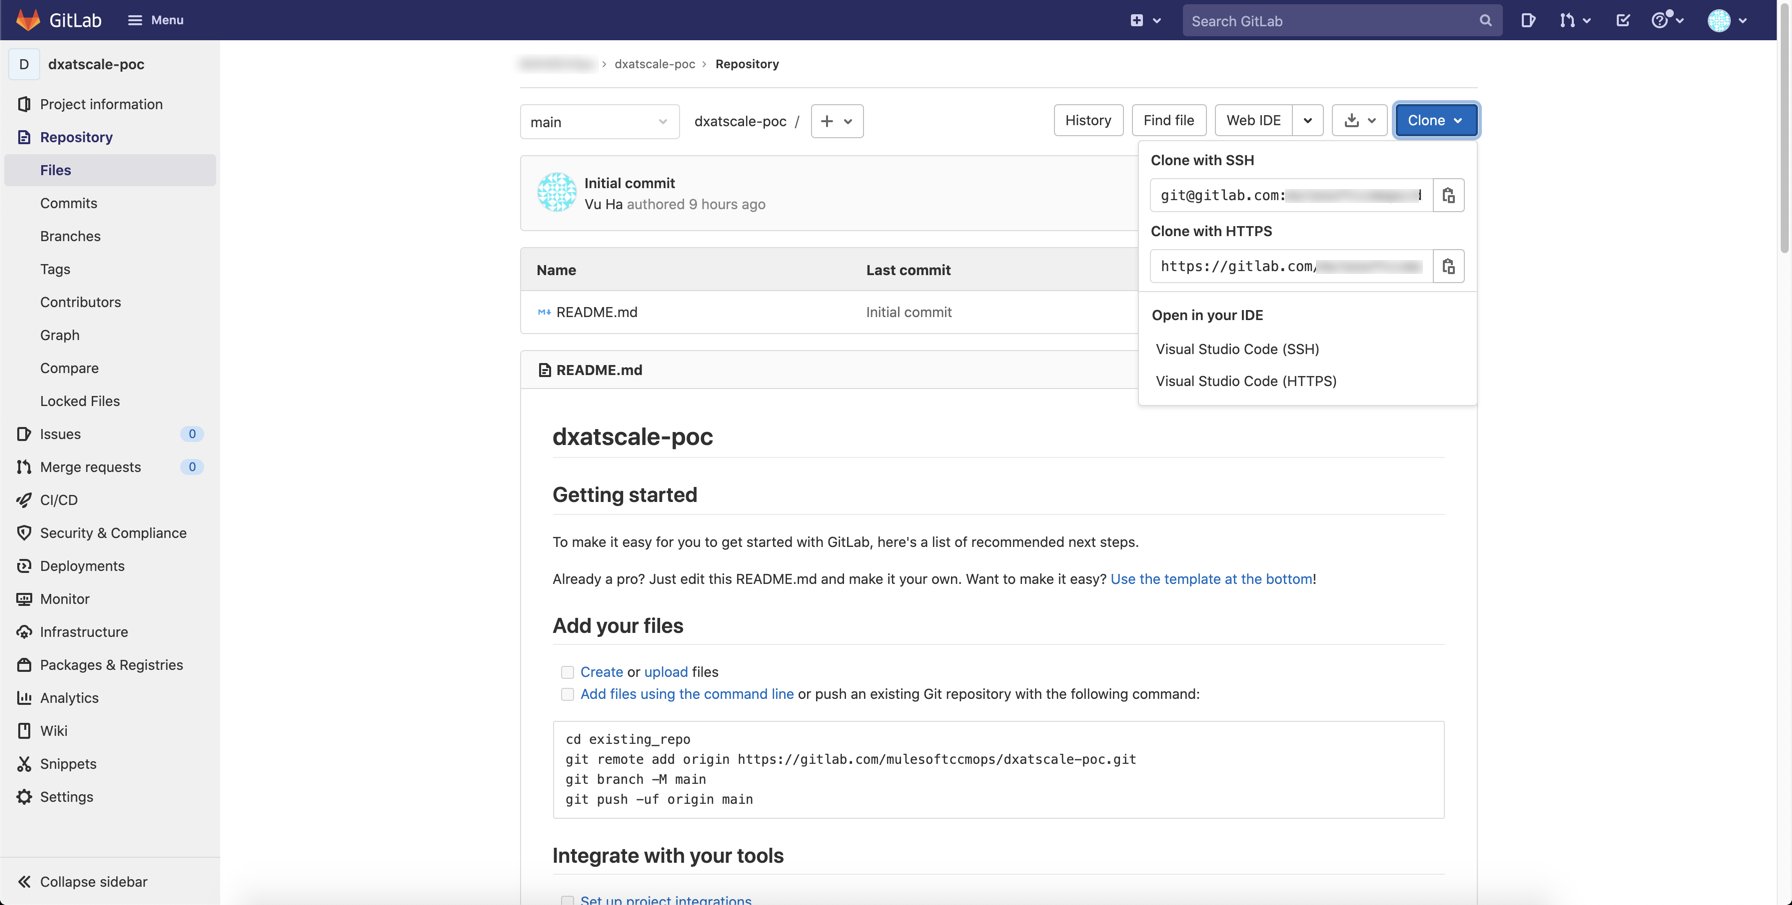Open the merge requests top bar dropdown
Screen dimensions: 1792x905
click(1575, 20)
